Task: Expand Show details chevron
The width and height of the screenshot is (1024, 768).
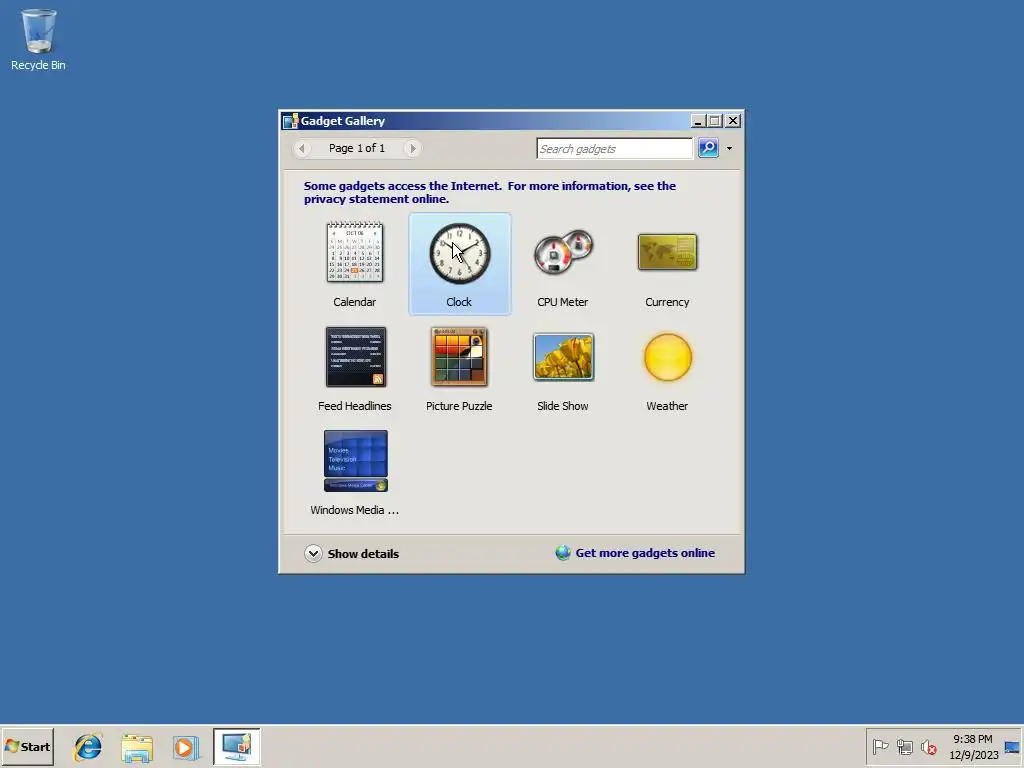Action: 313,553
